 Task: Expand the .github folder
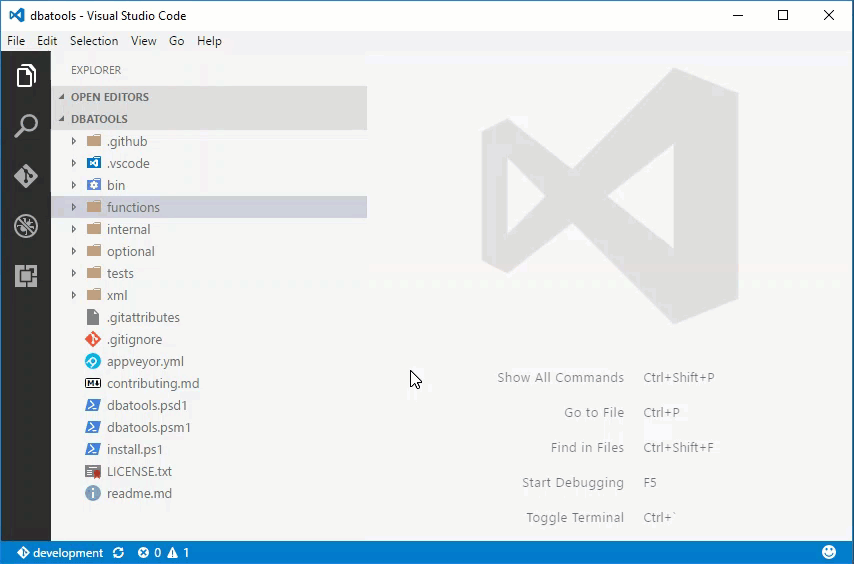(74, 141)
